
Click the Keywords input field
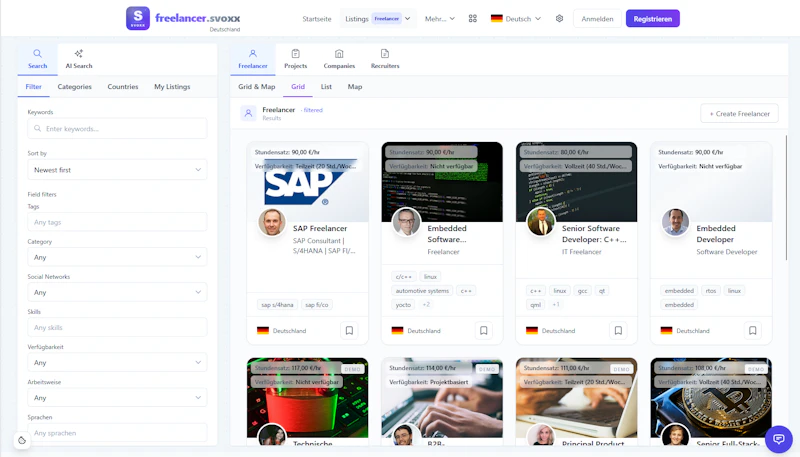[x=117, y=129]
